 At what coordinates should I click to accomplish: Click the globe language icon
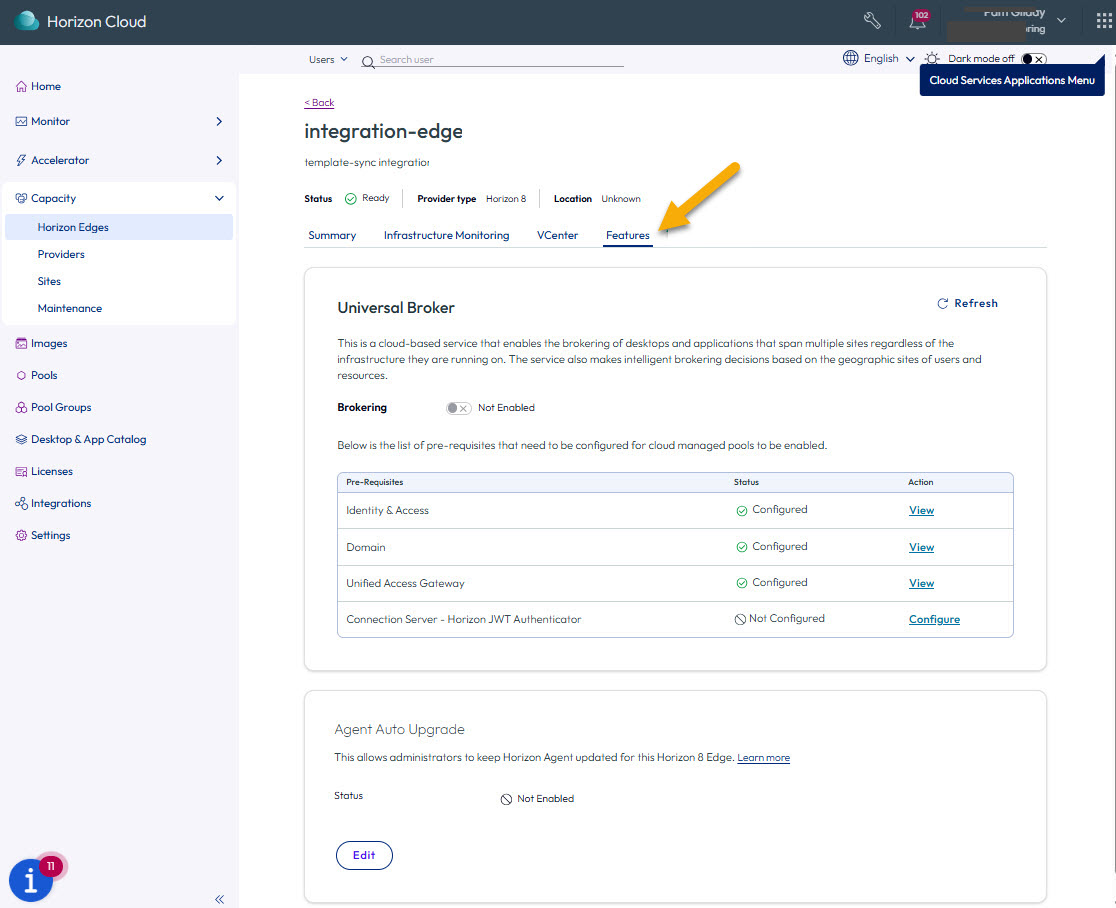851,58
